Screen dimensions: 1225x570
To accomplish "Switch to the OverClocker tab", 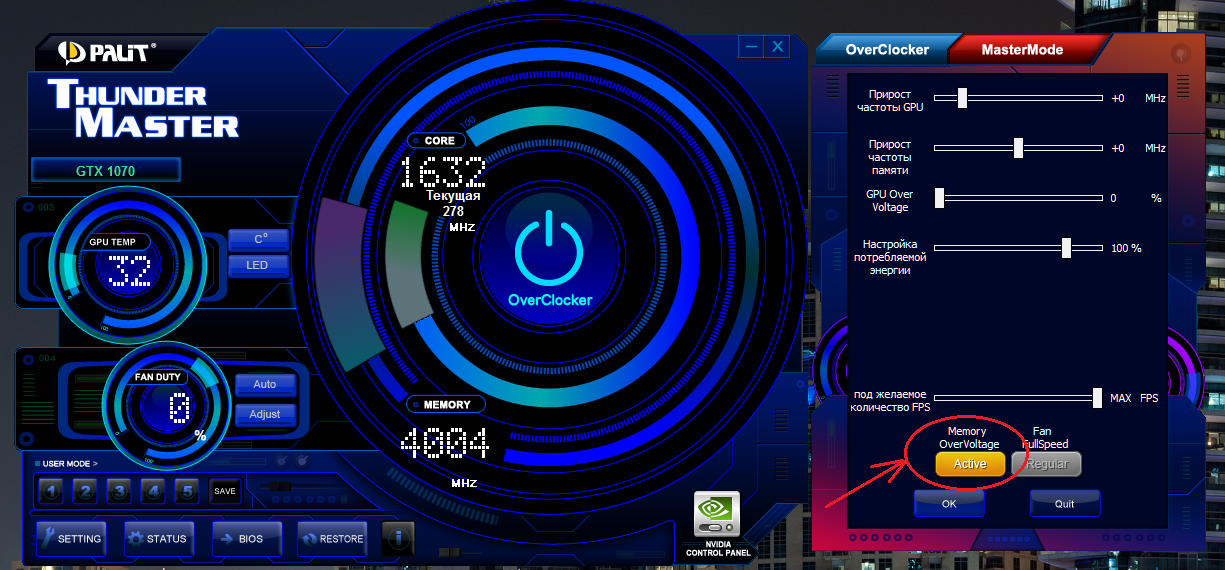I will click(x=887, y=49).
